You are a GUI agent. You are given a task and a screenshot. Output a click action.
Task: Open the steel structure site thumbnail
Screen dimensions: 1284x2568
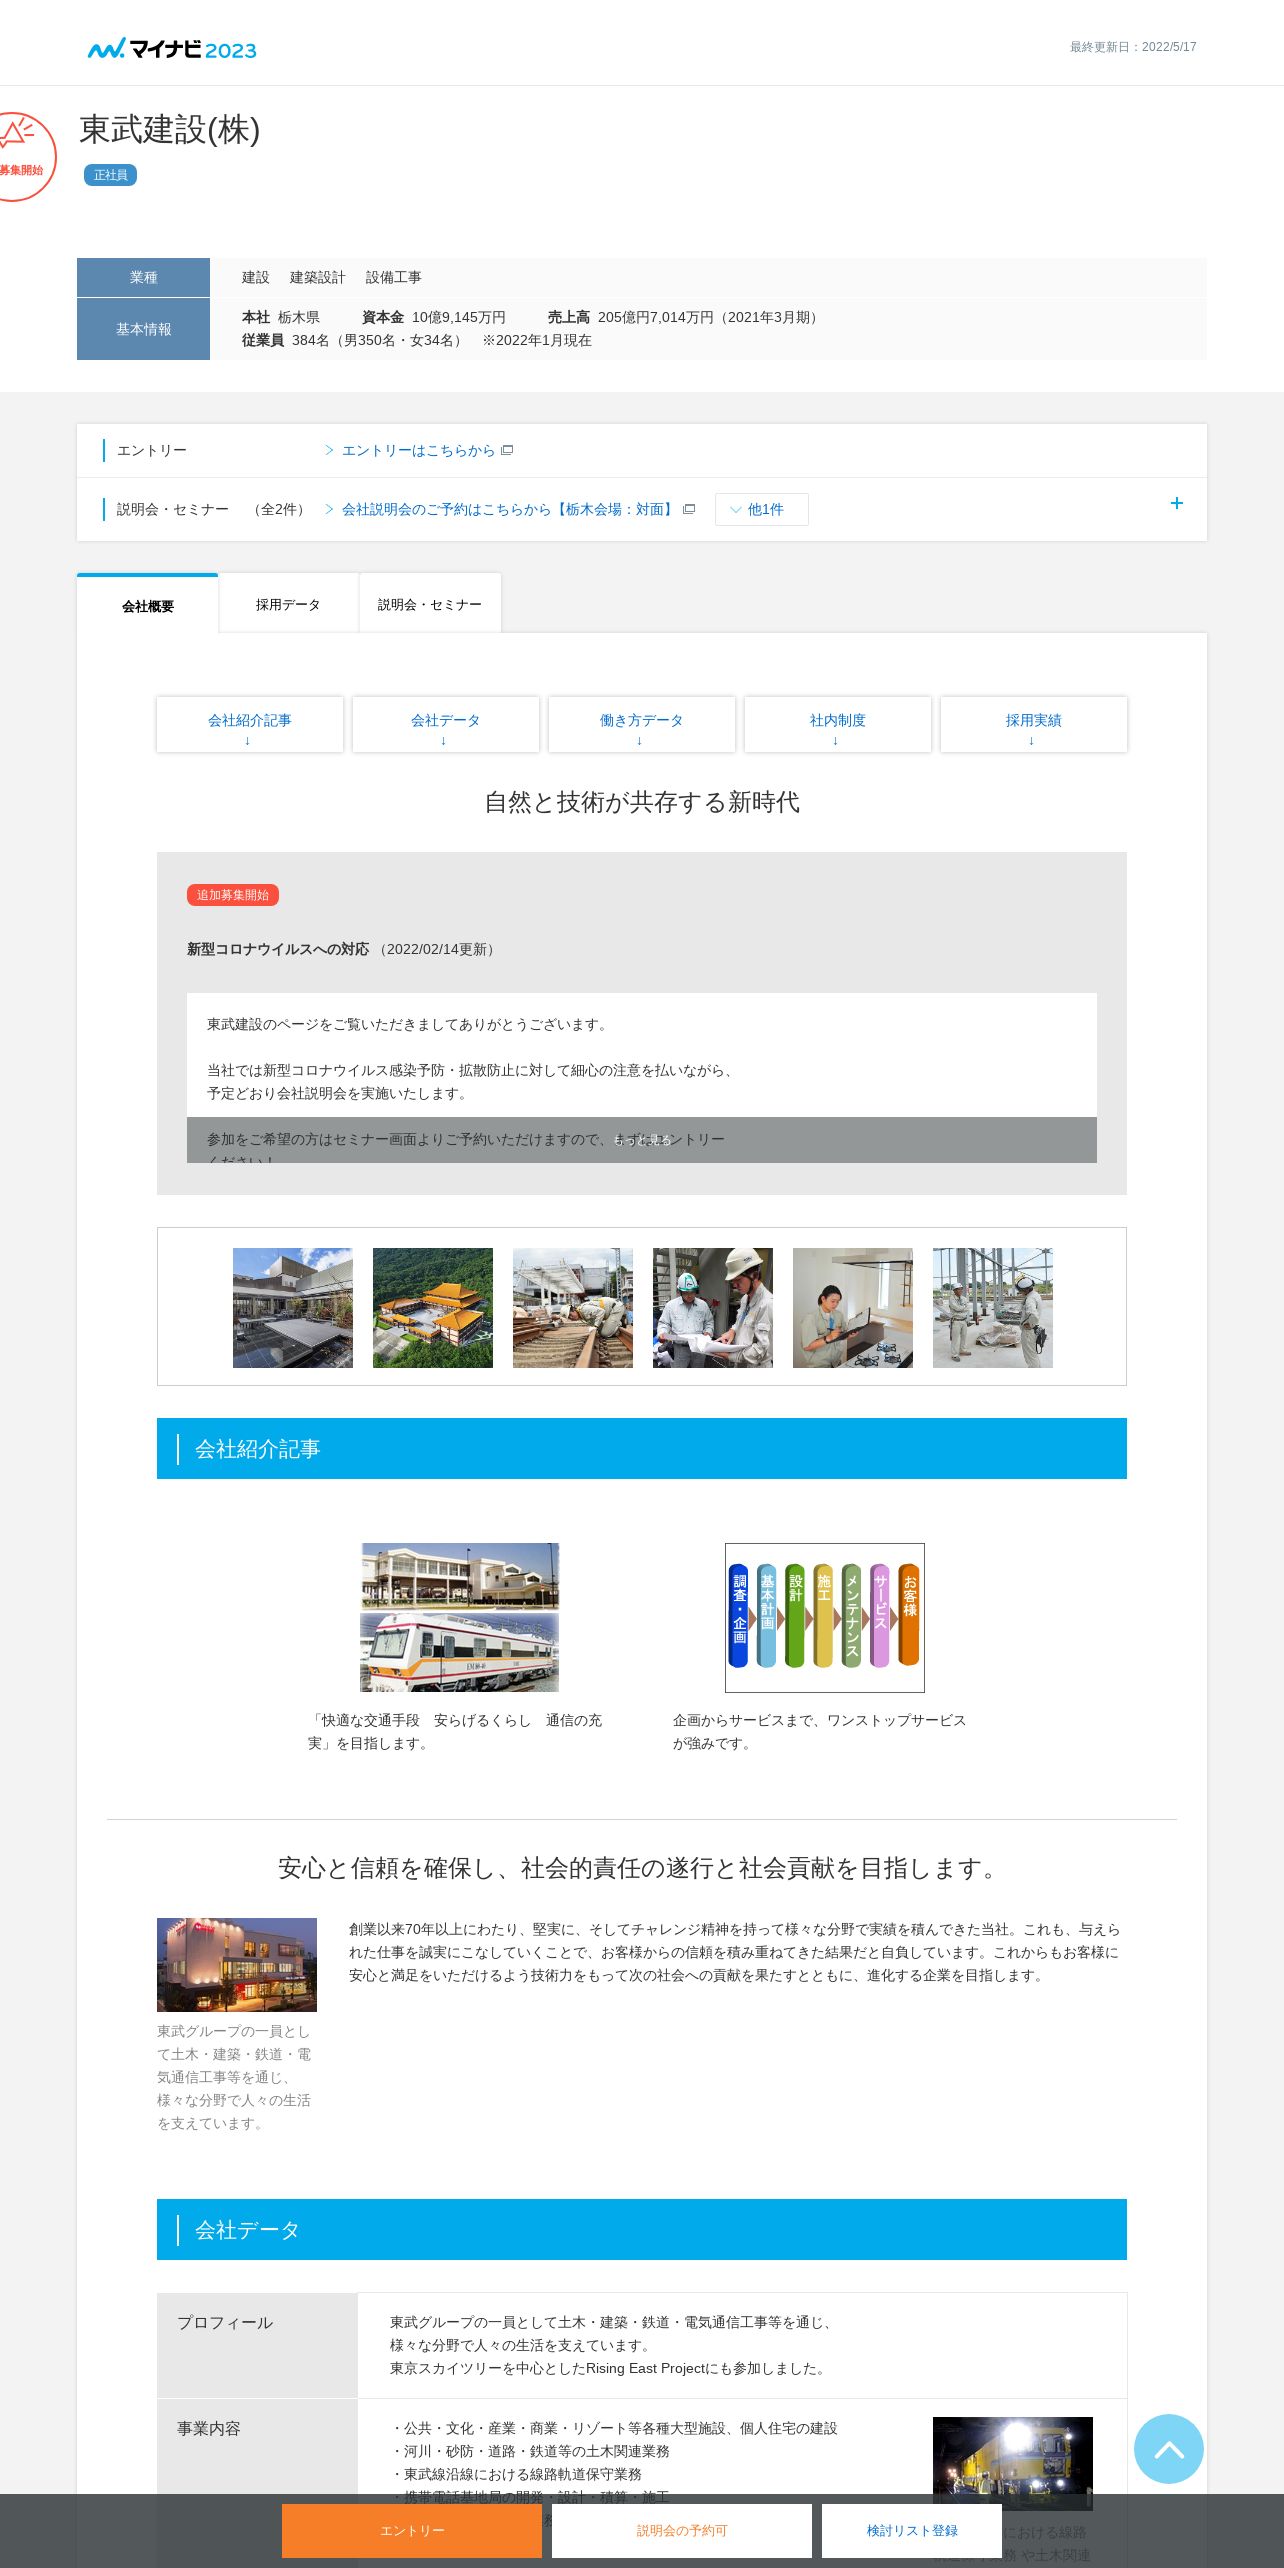coord(993,1307)
